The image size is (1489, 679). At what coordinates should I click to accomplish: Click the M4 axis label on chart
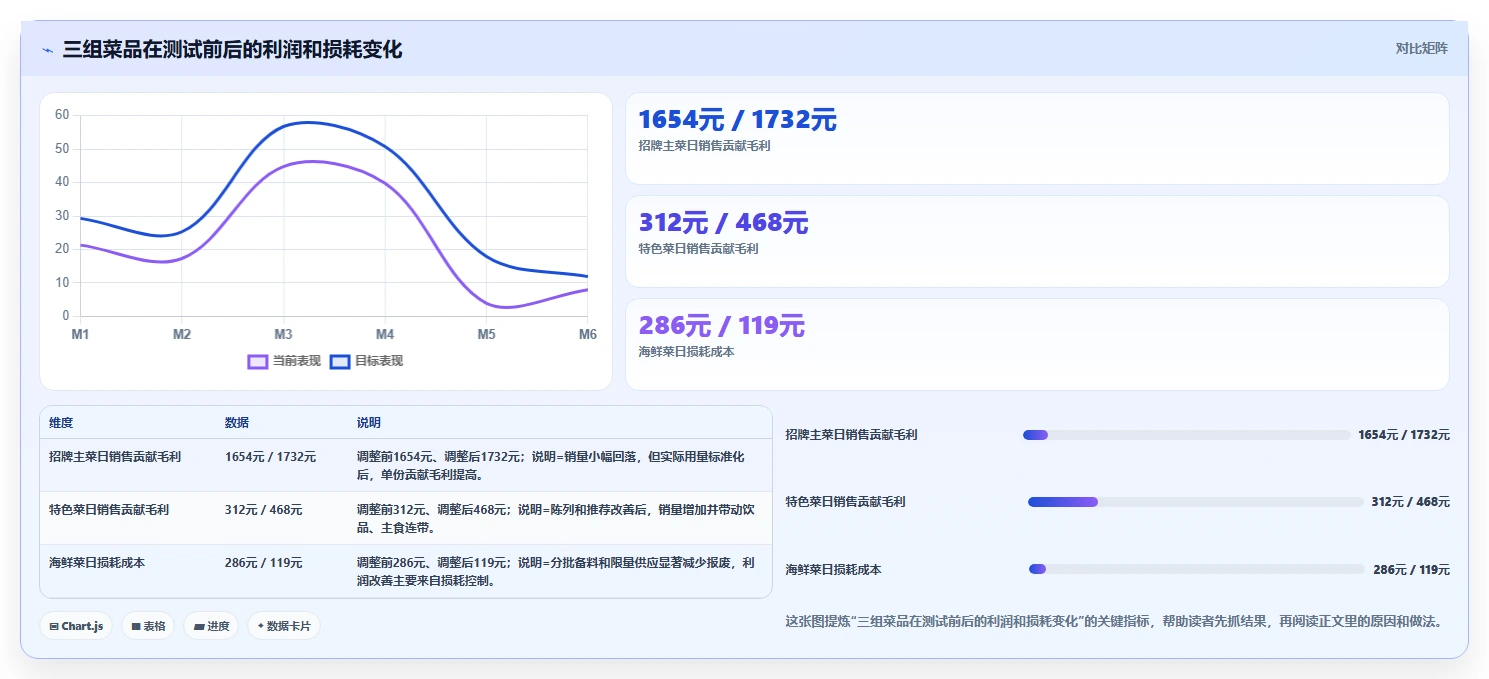click(385, 335)
